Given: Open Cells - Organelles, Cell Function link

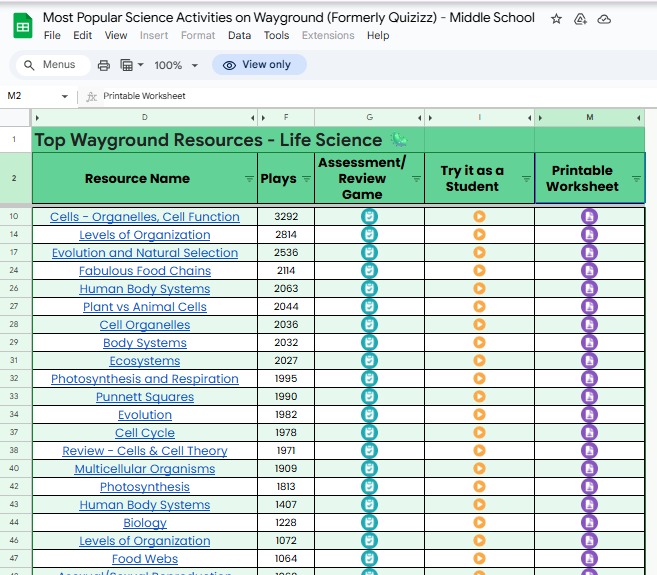Looking at the screenshot, I should [x=145, y=217].
